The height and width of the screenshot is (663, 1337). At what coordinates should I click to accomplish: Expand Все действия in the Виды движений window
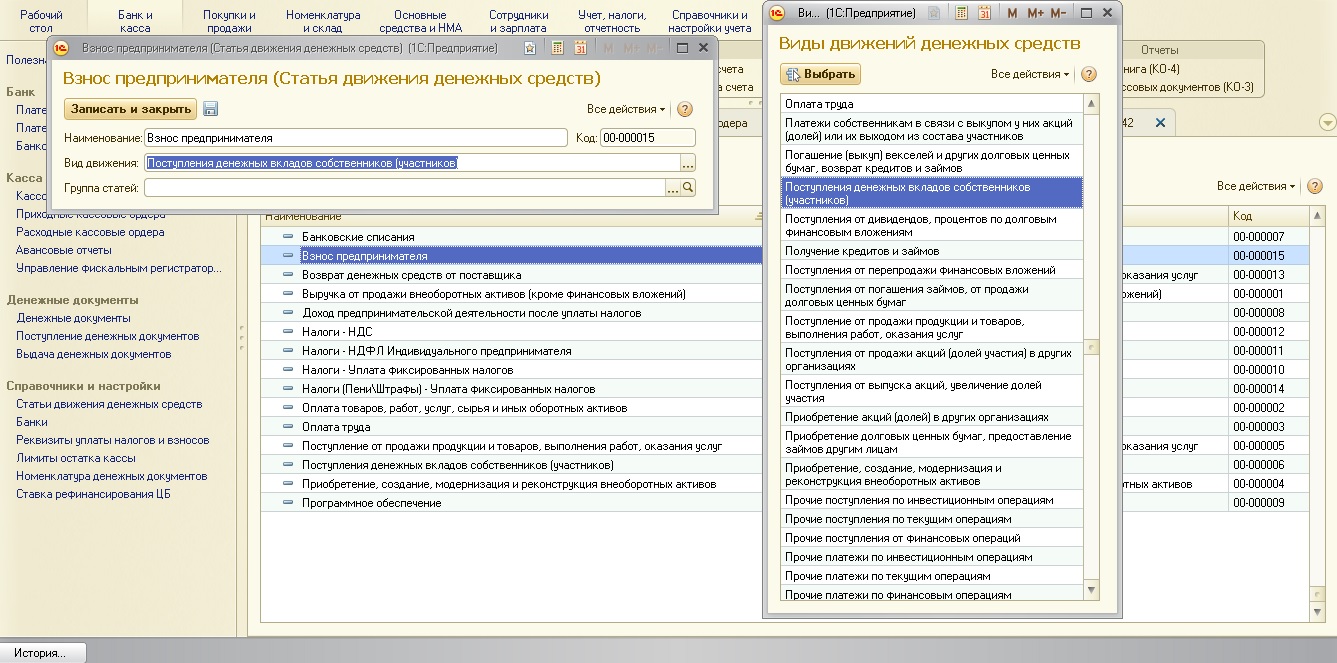coord(1030,74)
